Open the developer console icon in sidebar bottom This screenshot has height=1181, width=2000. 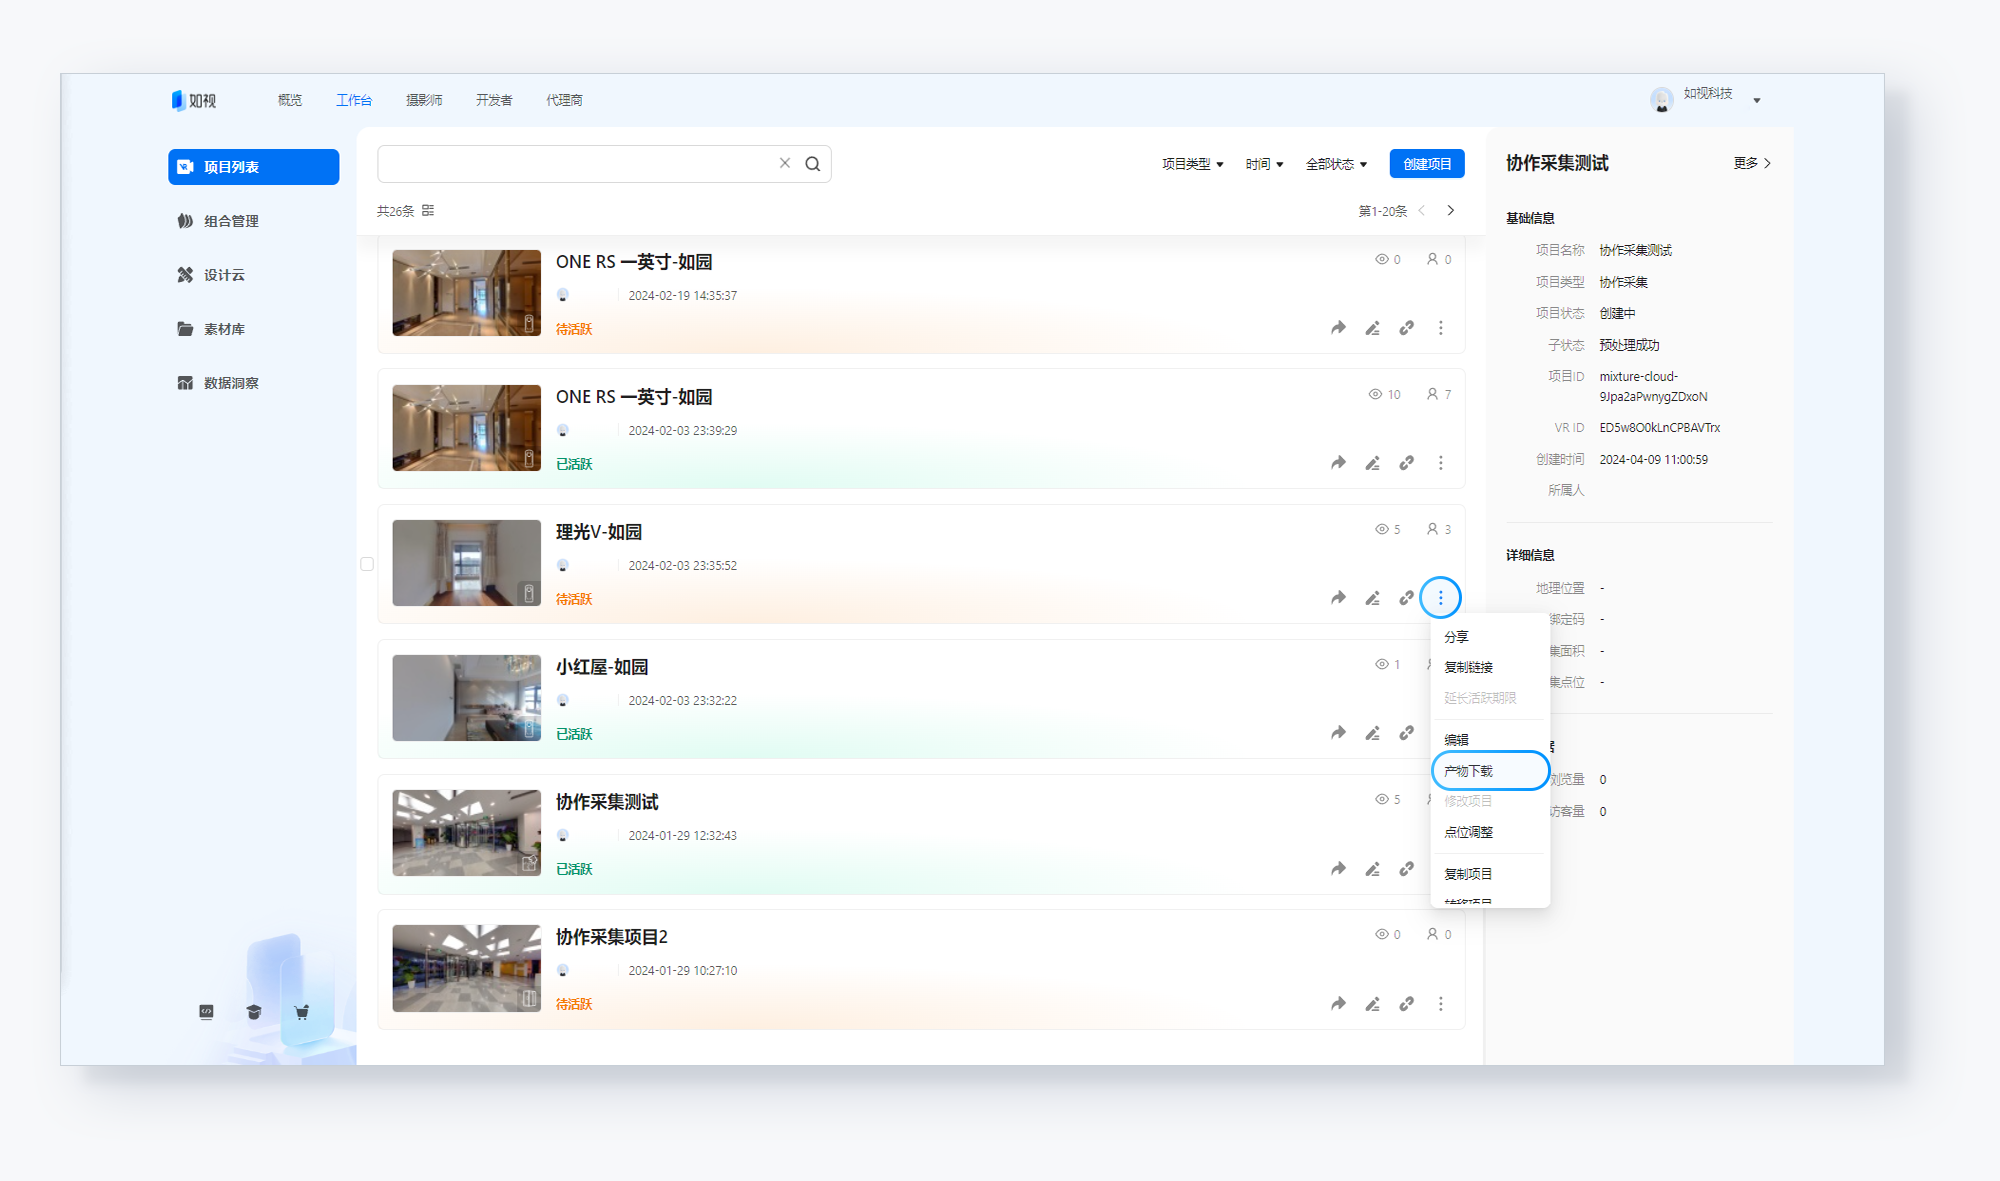click(206, 1012)
